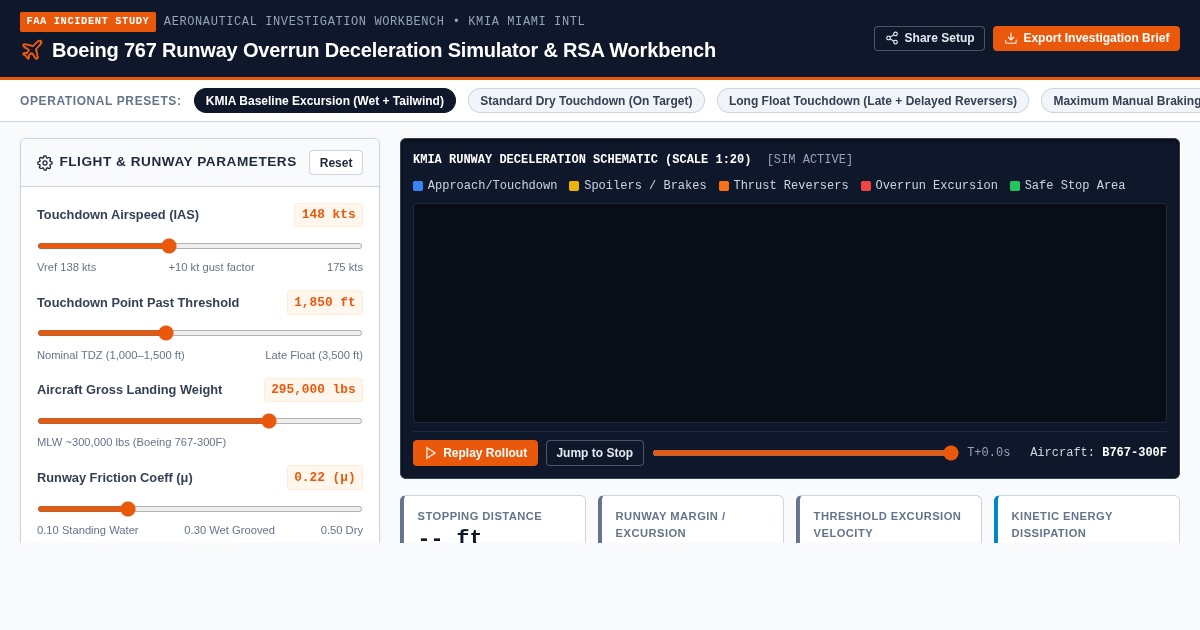Click the 295,000 lbs weight value
The width and height of the screenshot is (1200, 630).
click(314, 390)
